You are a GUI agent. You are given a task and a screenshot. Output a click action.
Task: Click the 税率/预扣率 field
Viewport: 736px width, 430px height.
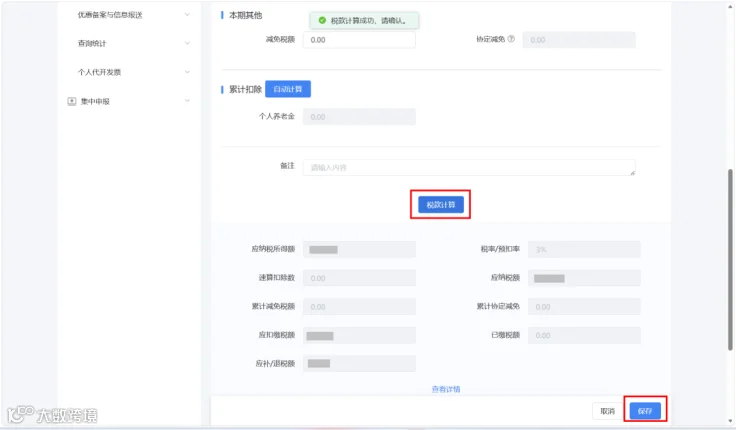coord(584,249)
